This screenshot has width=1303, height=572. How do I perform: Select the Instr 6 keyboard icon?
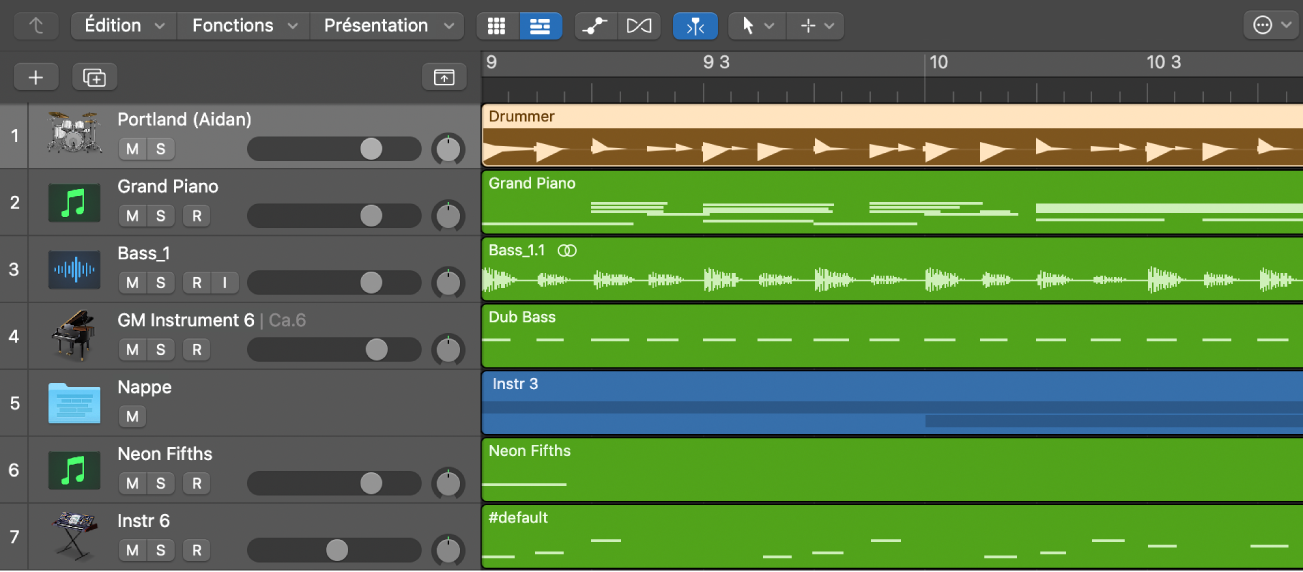coord(74,537)
